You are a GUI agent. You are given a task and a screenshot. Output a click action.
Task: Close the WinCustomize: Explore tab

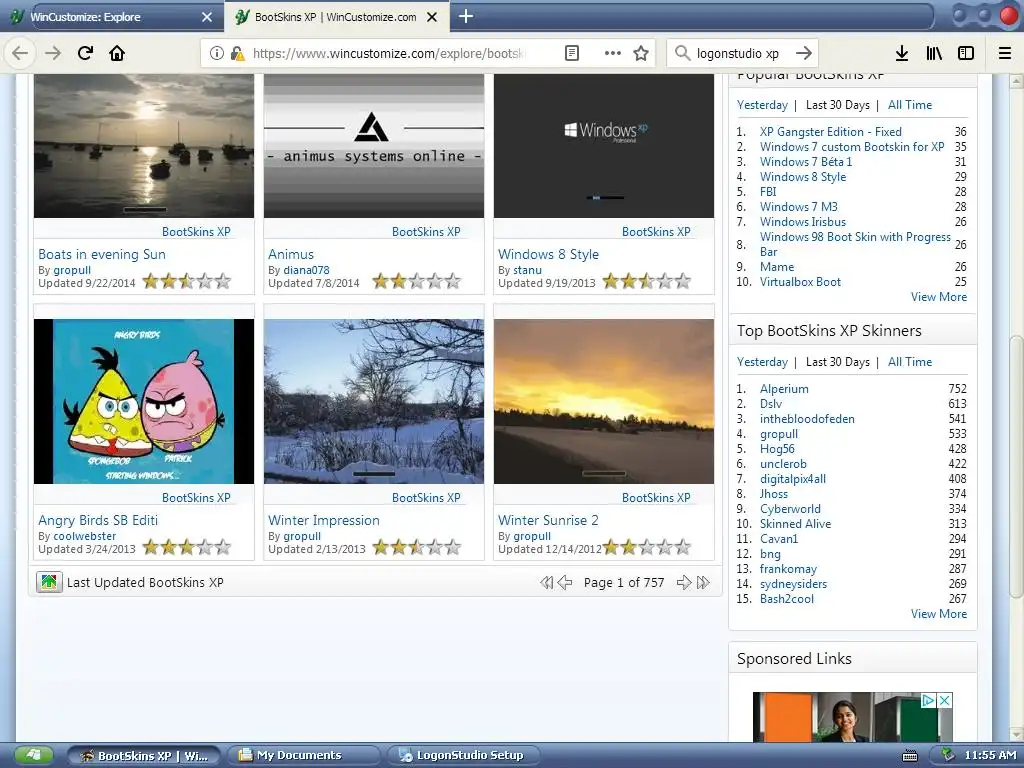206,17
